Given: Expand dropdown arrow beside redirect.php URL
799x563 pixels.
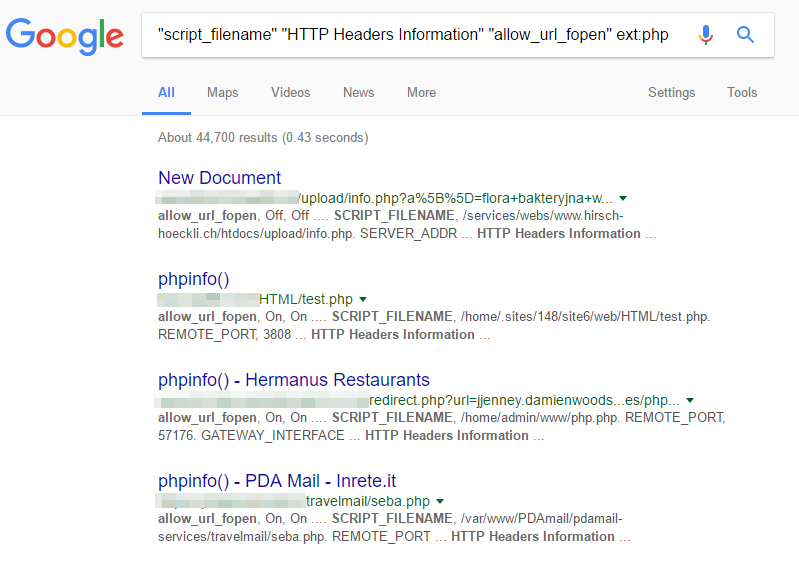Looking at the screenshot, I should (x=690, y=400).
